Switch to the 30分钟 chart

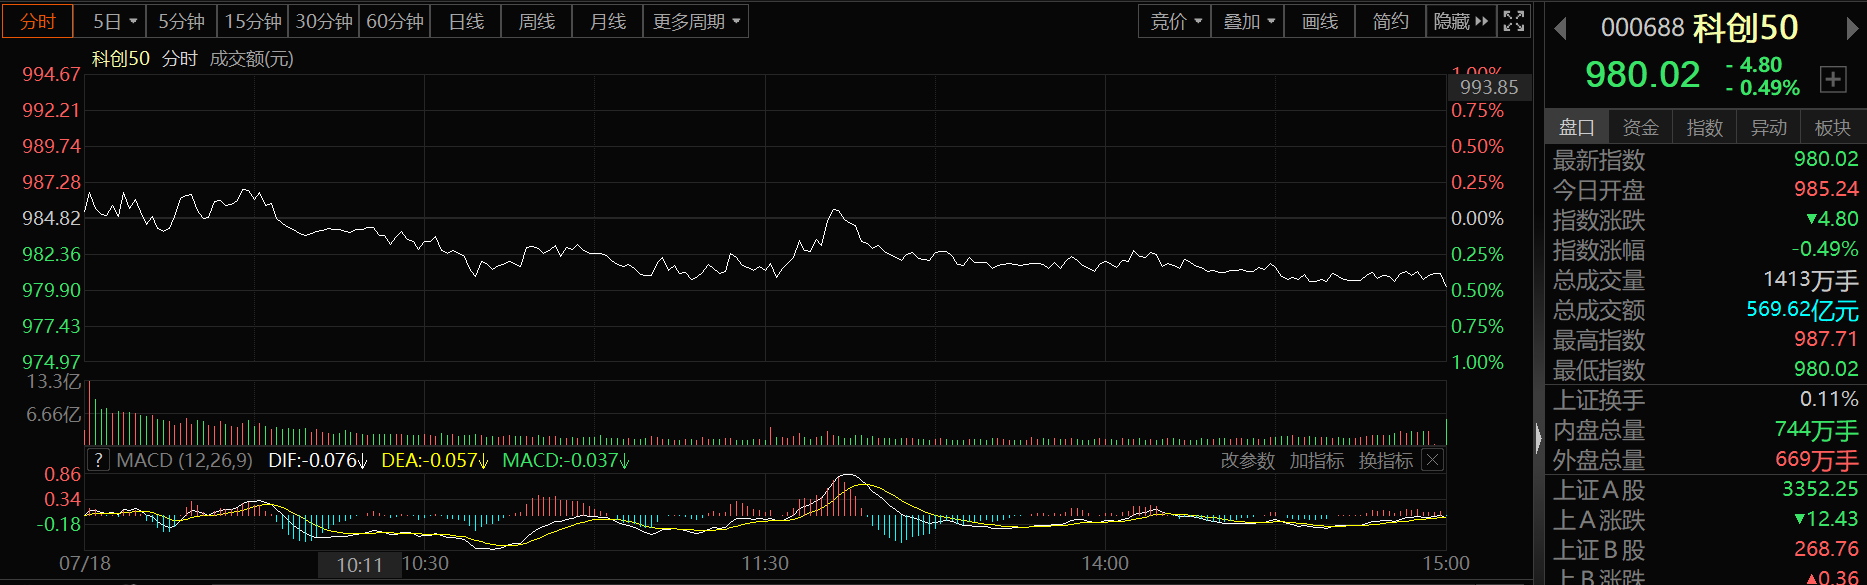(x=323, y=21)
